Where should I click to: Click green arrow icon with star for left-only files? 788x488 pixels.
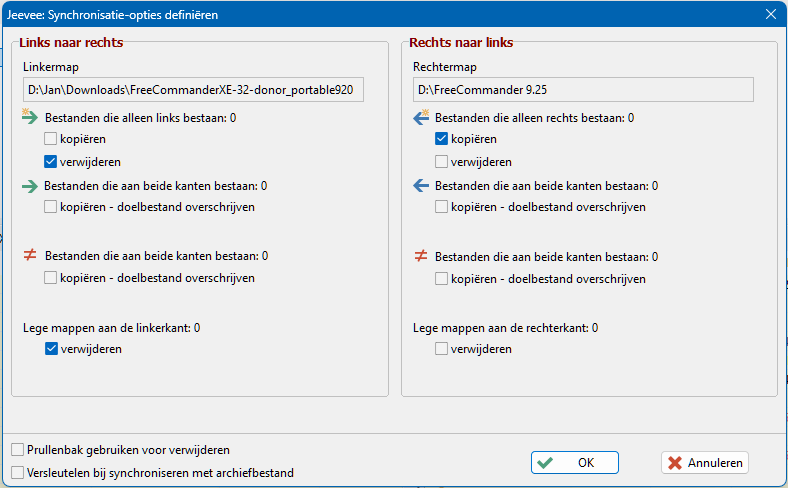(30, 117)
